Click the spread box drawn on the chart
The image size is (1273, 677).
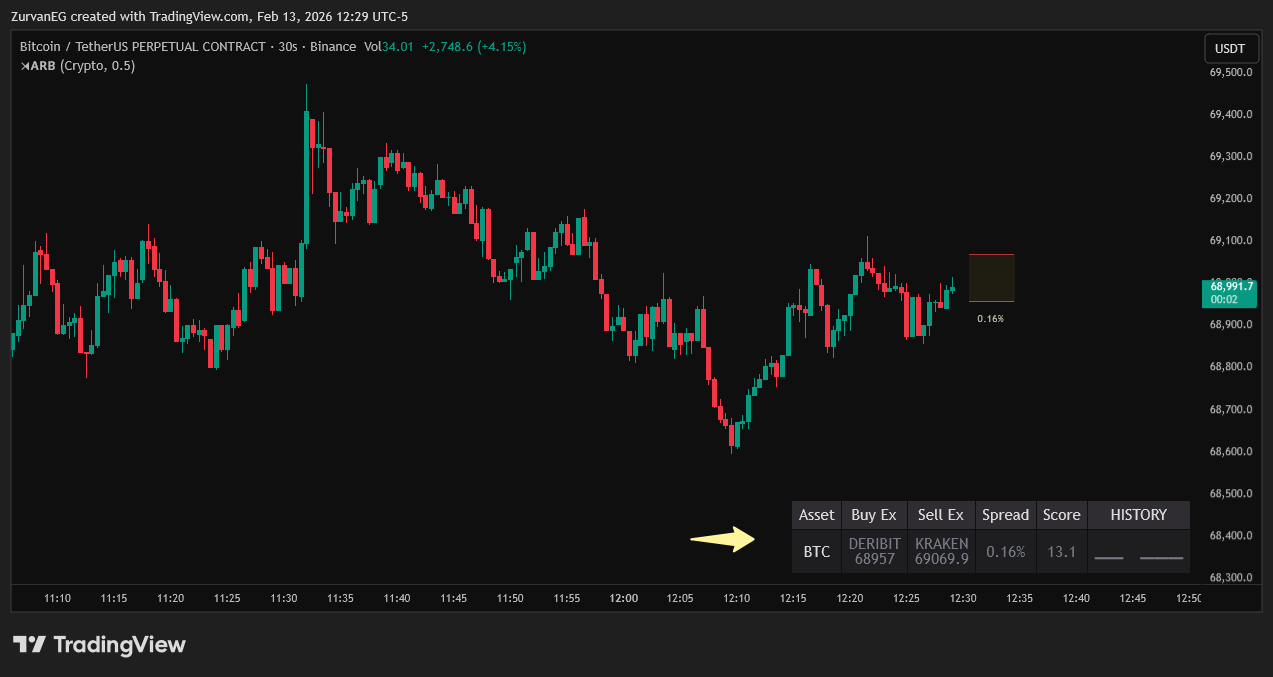[992, 278]
